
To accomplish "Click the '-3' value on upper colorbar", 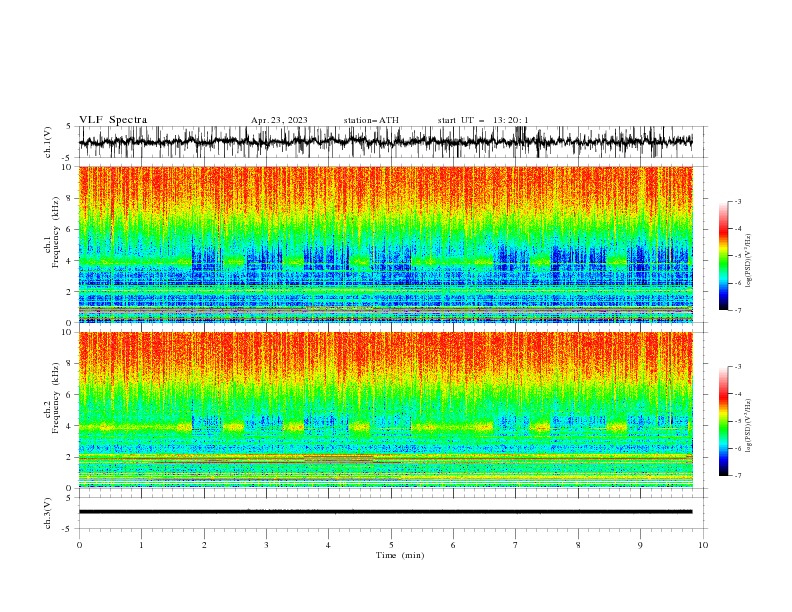I will tap(737, 201).
